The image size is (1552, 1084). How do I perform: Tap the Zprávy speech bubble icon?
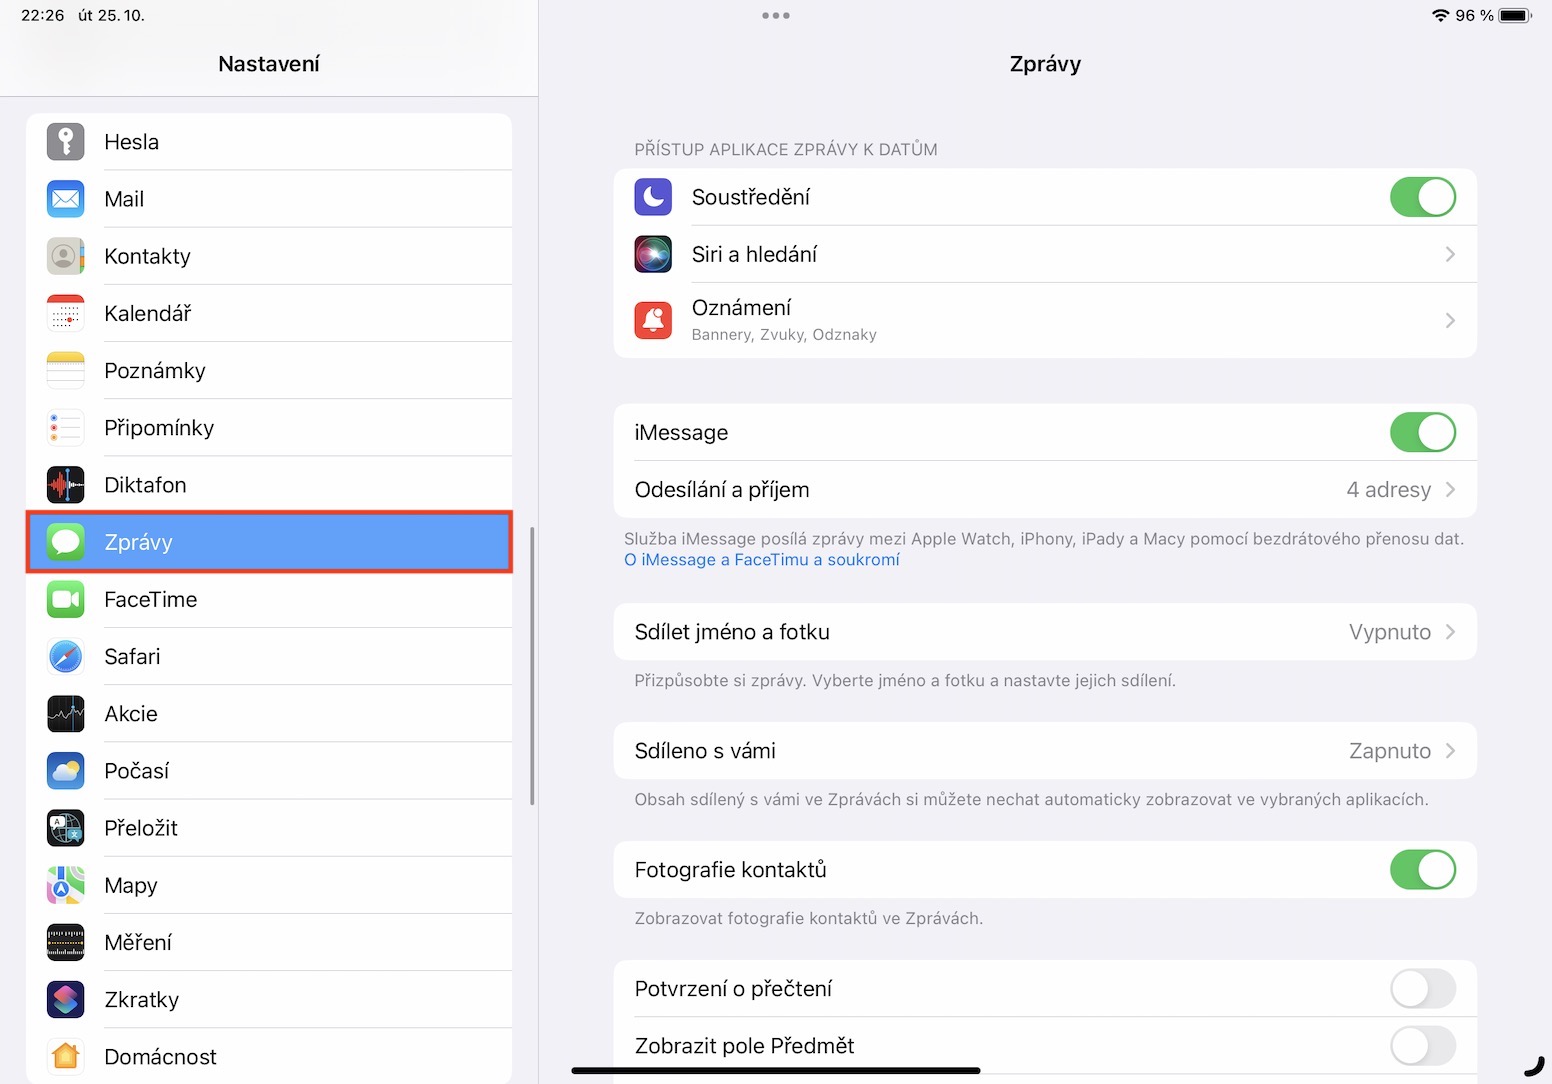pos(66,542)
